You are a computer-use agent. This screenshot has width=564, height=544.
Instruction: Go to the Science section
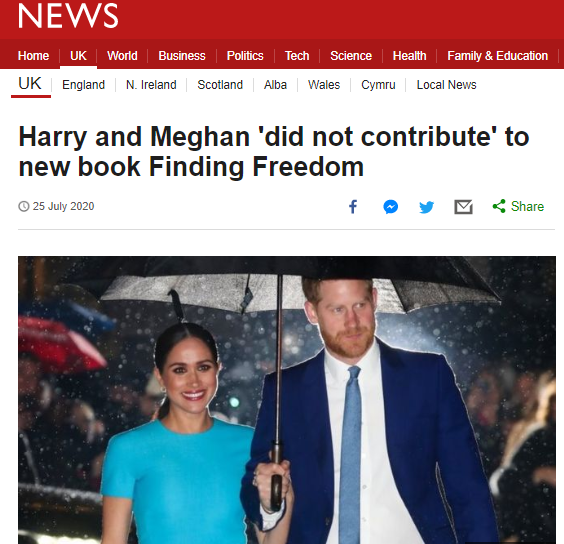coord(351,56)
